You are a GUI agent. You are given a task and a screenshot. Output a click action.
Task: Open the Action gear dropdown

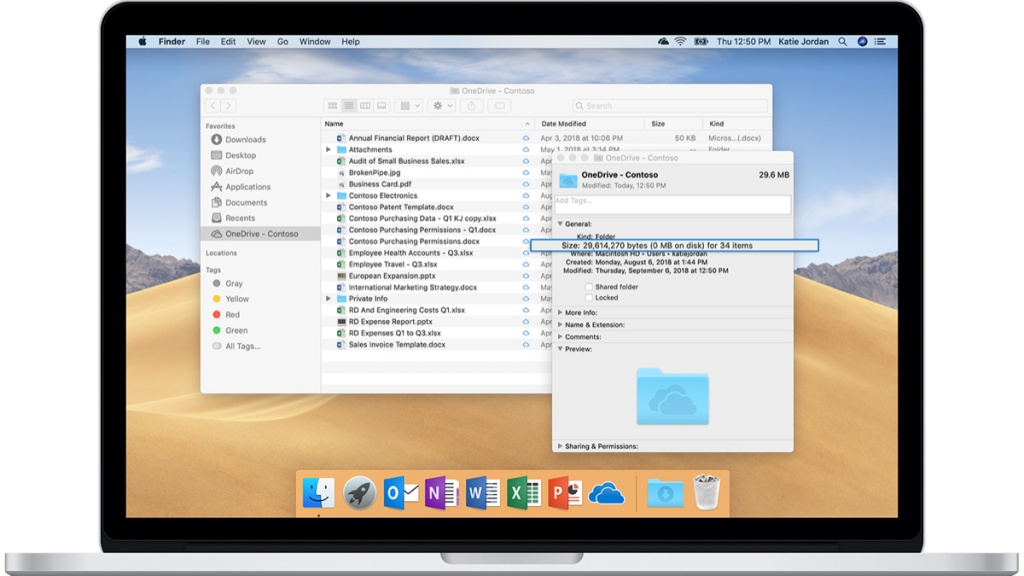point(442,105)
